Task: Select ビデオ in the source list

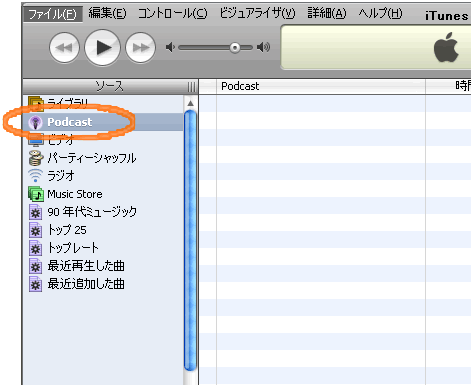Action: (x=103, y=140)
